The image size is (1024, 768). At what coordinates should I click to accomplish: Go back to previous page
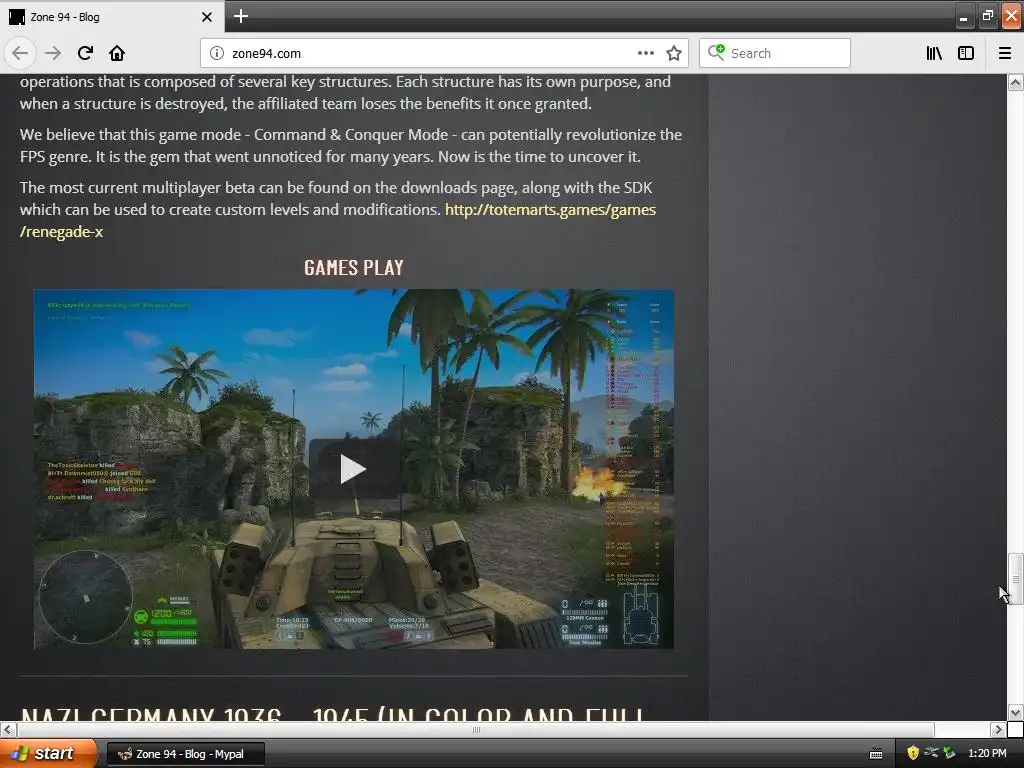(20, 53)
